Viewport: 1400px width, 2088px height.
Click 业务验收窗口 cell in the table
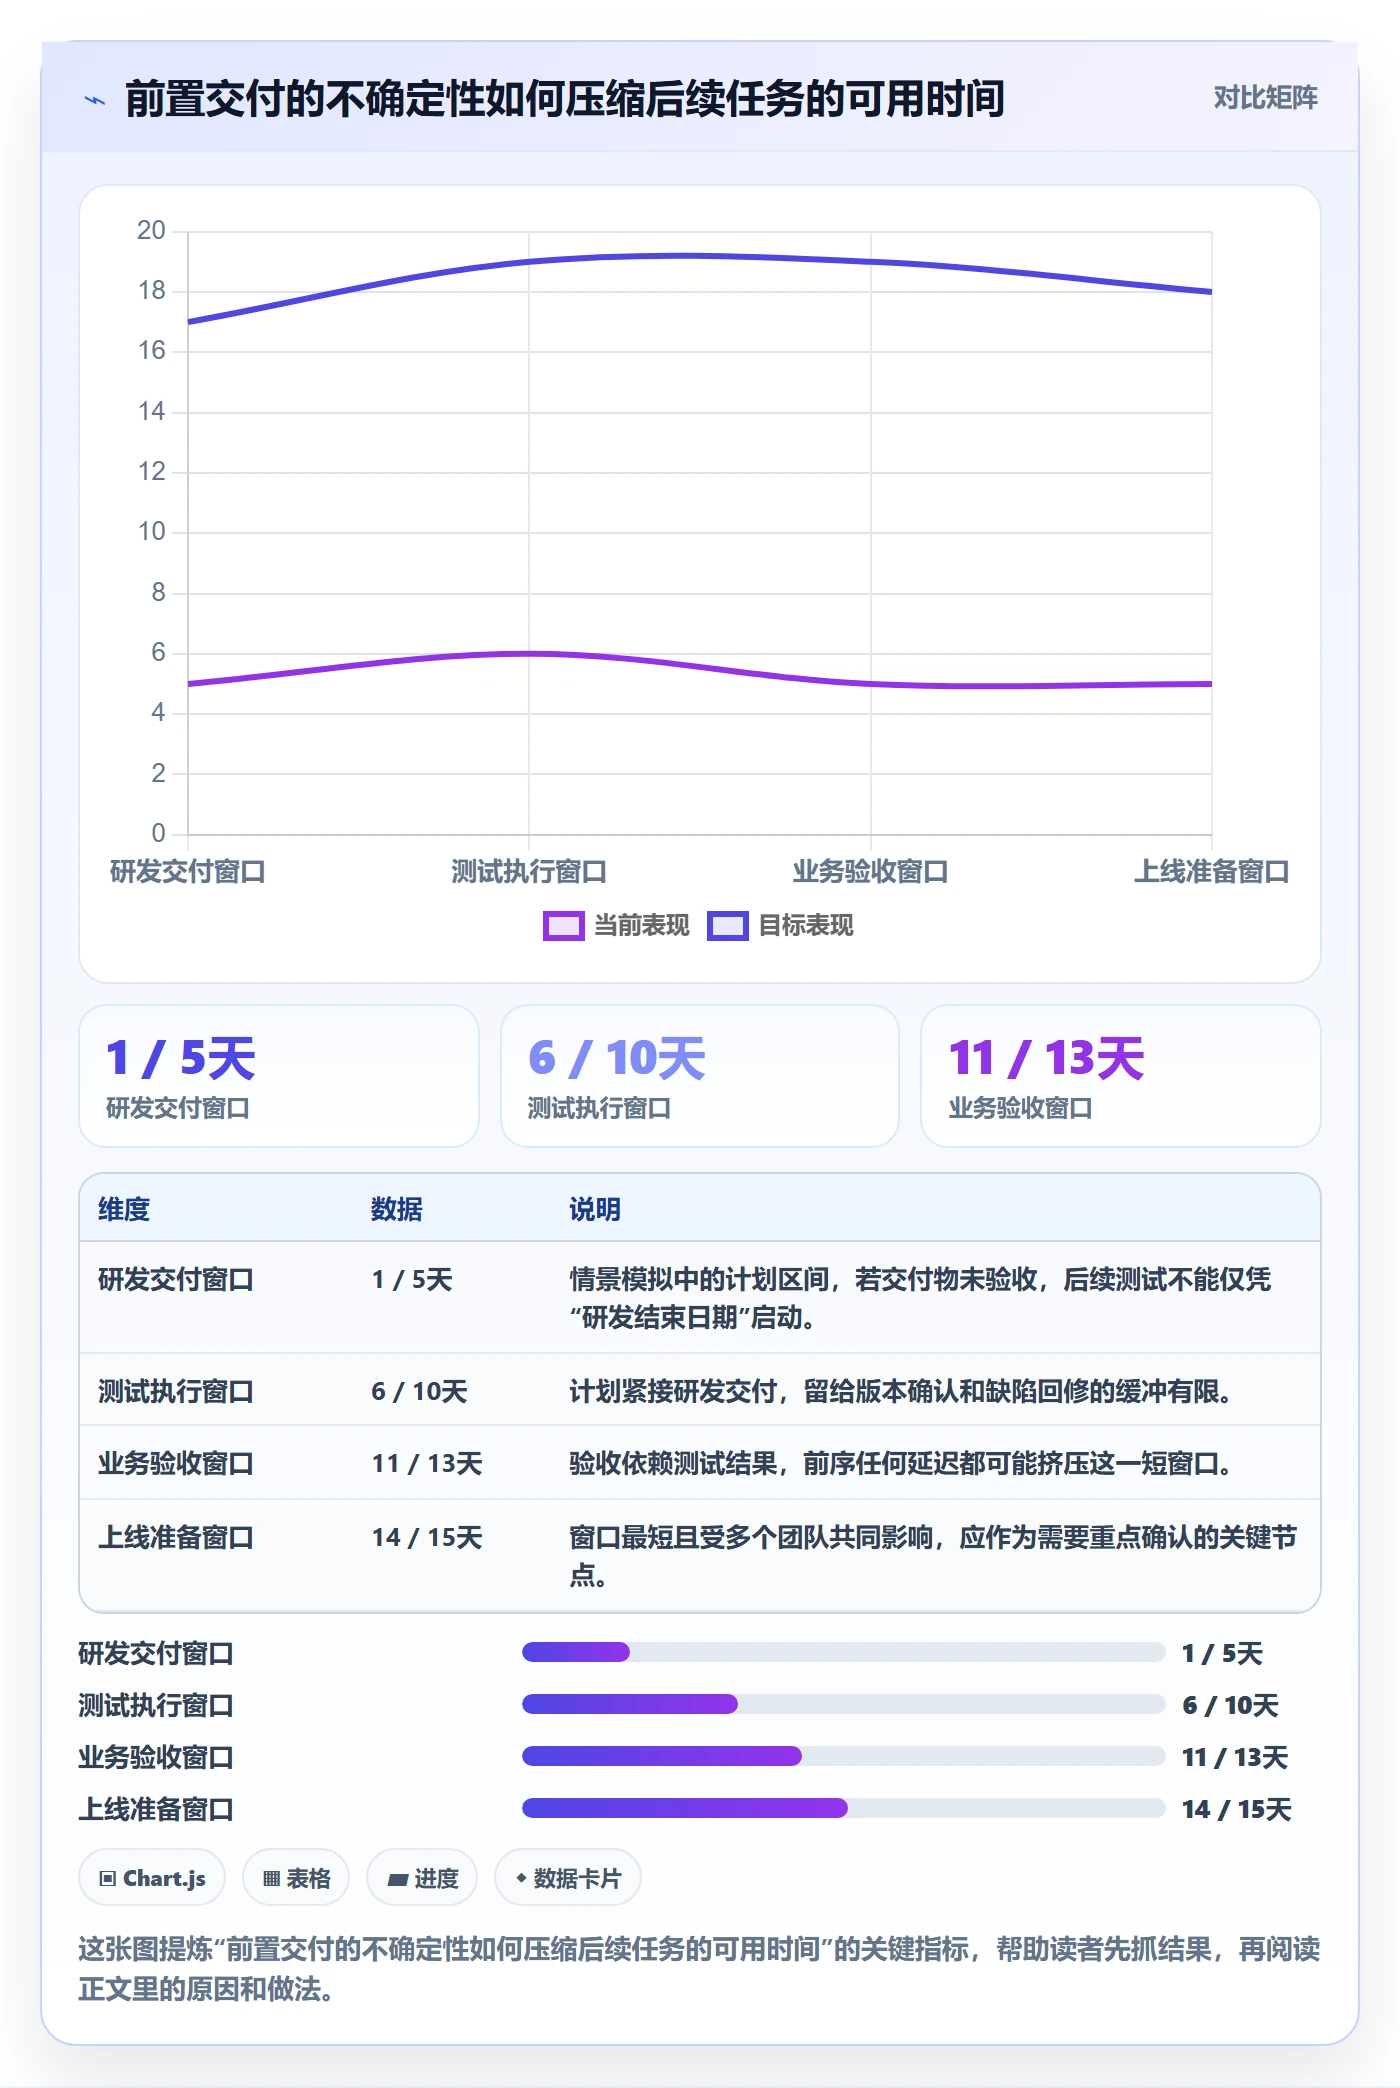(176, 1463)
